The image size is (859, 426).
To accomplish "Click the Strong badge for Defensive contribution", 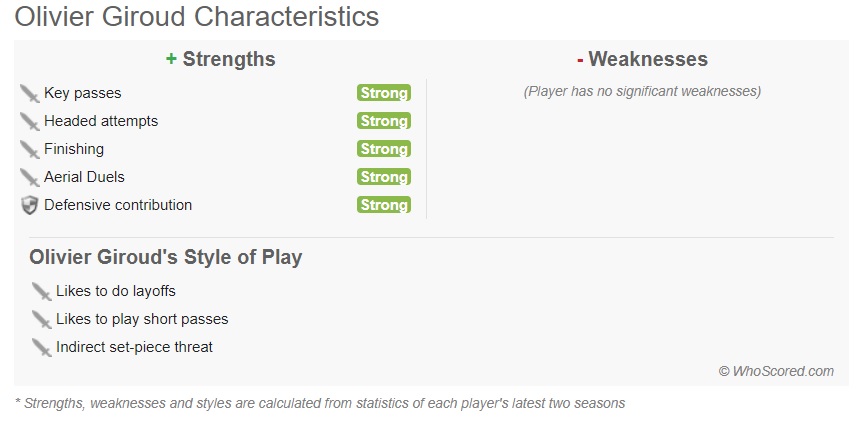I will 383,205.
